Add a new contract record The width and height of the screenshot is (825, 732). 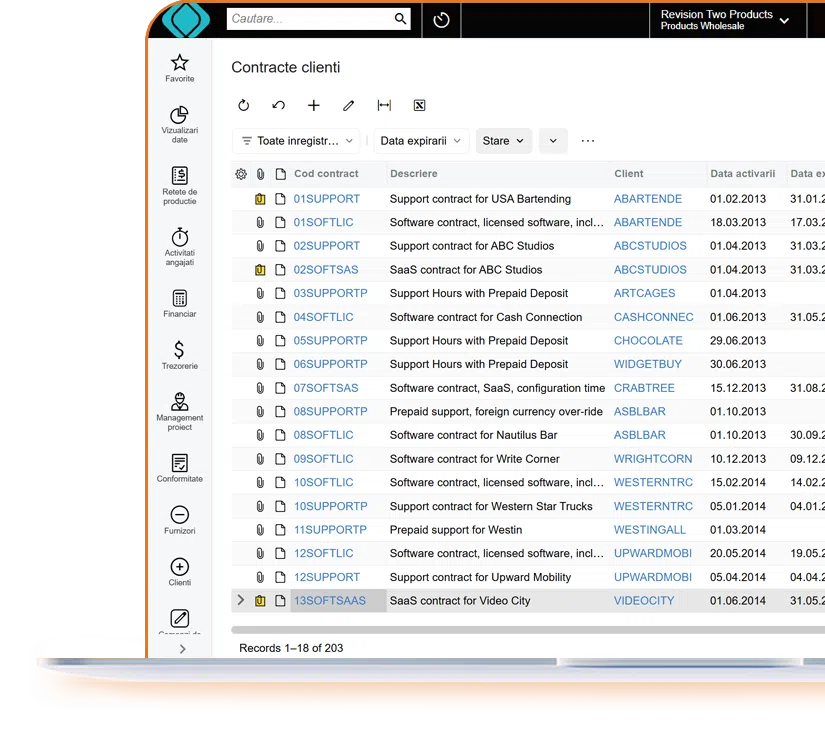(313, 105)
